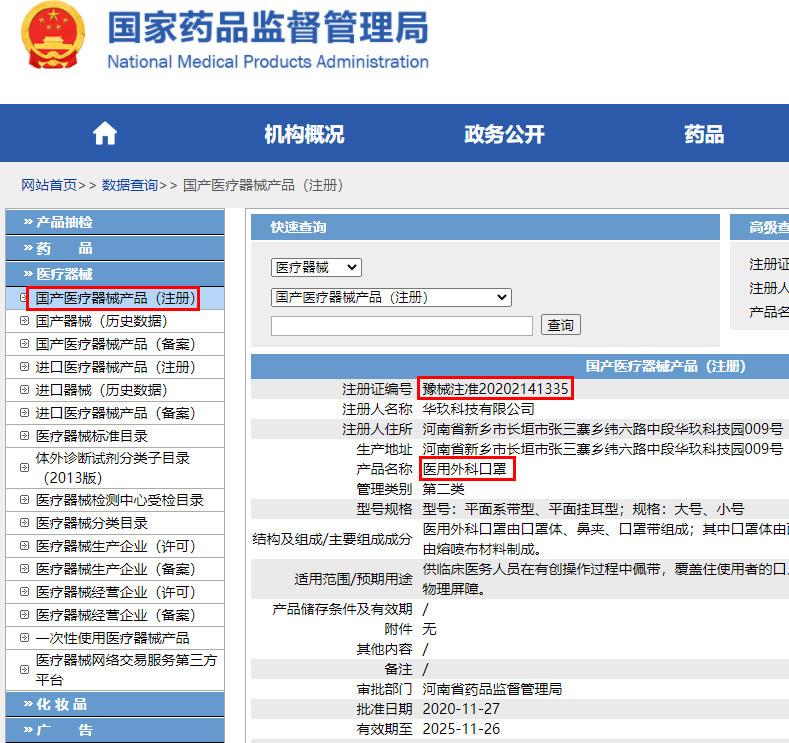Expand 产品抽检 sidebar section
This screenshot has height=743, width=789.
115,222
